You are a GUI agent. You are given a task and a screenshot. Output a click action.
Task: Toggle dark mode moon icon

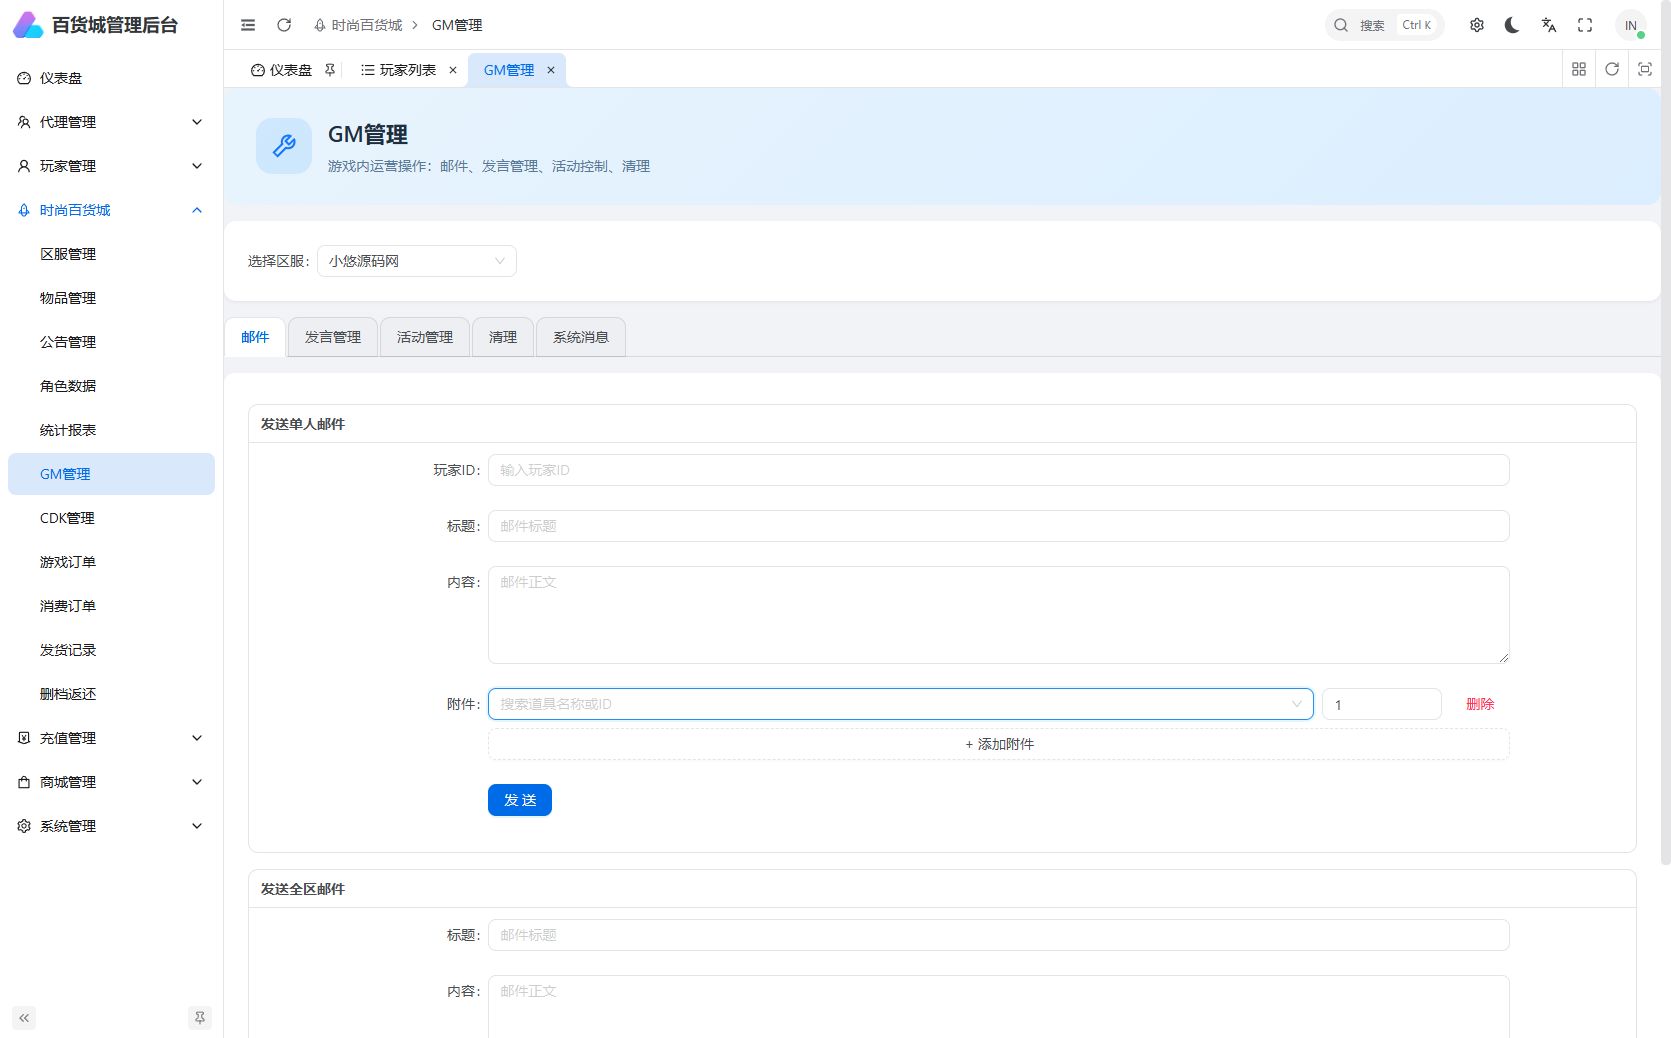coord(1512,25)
